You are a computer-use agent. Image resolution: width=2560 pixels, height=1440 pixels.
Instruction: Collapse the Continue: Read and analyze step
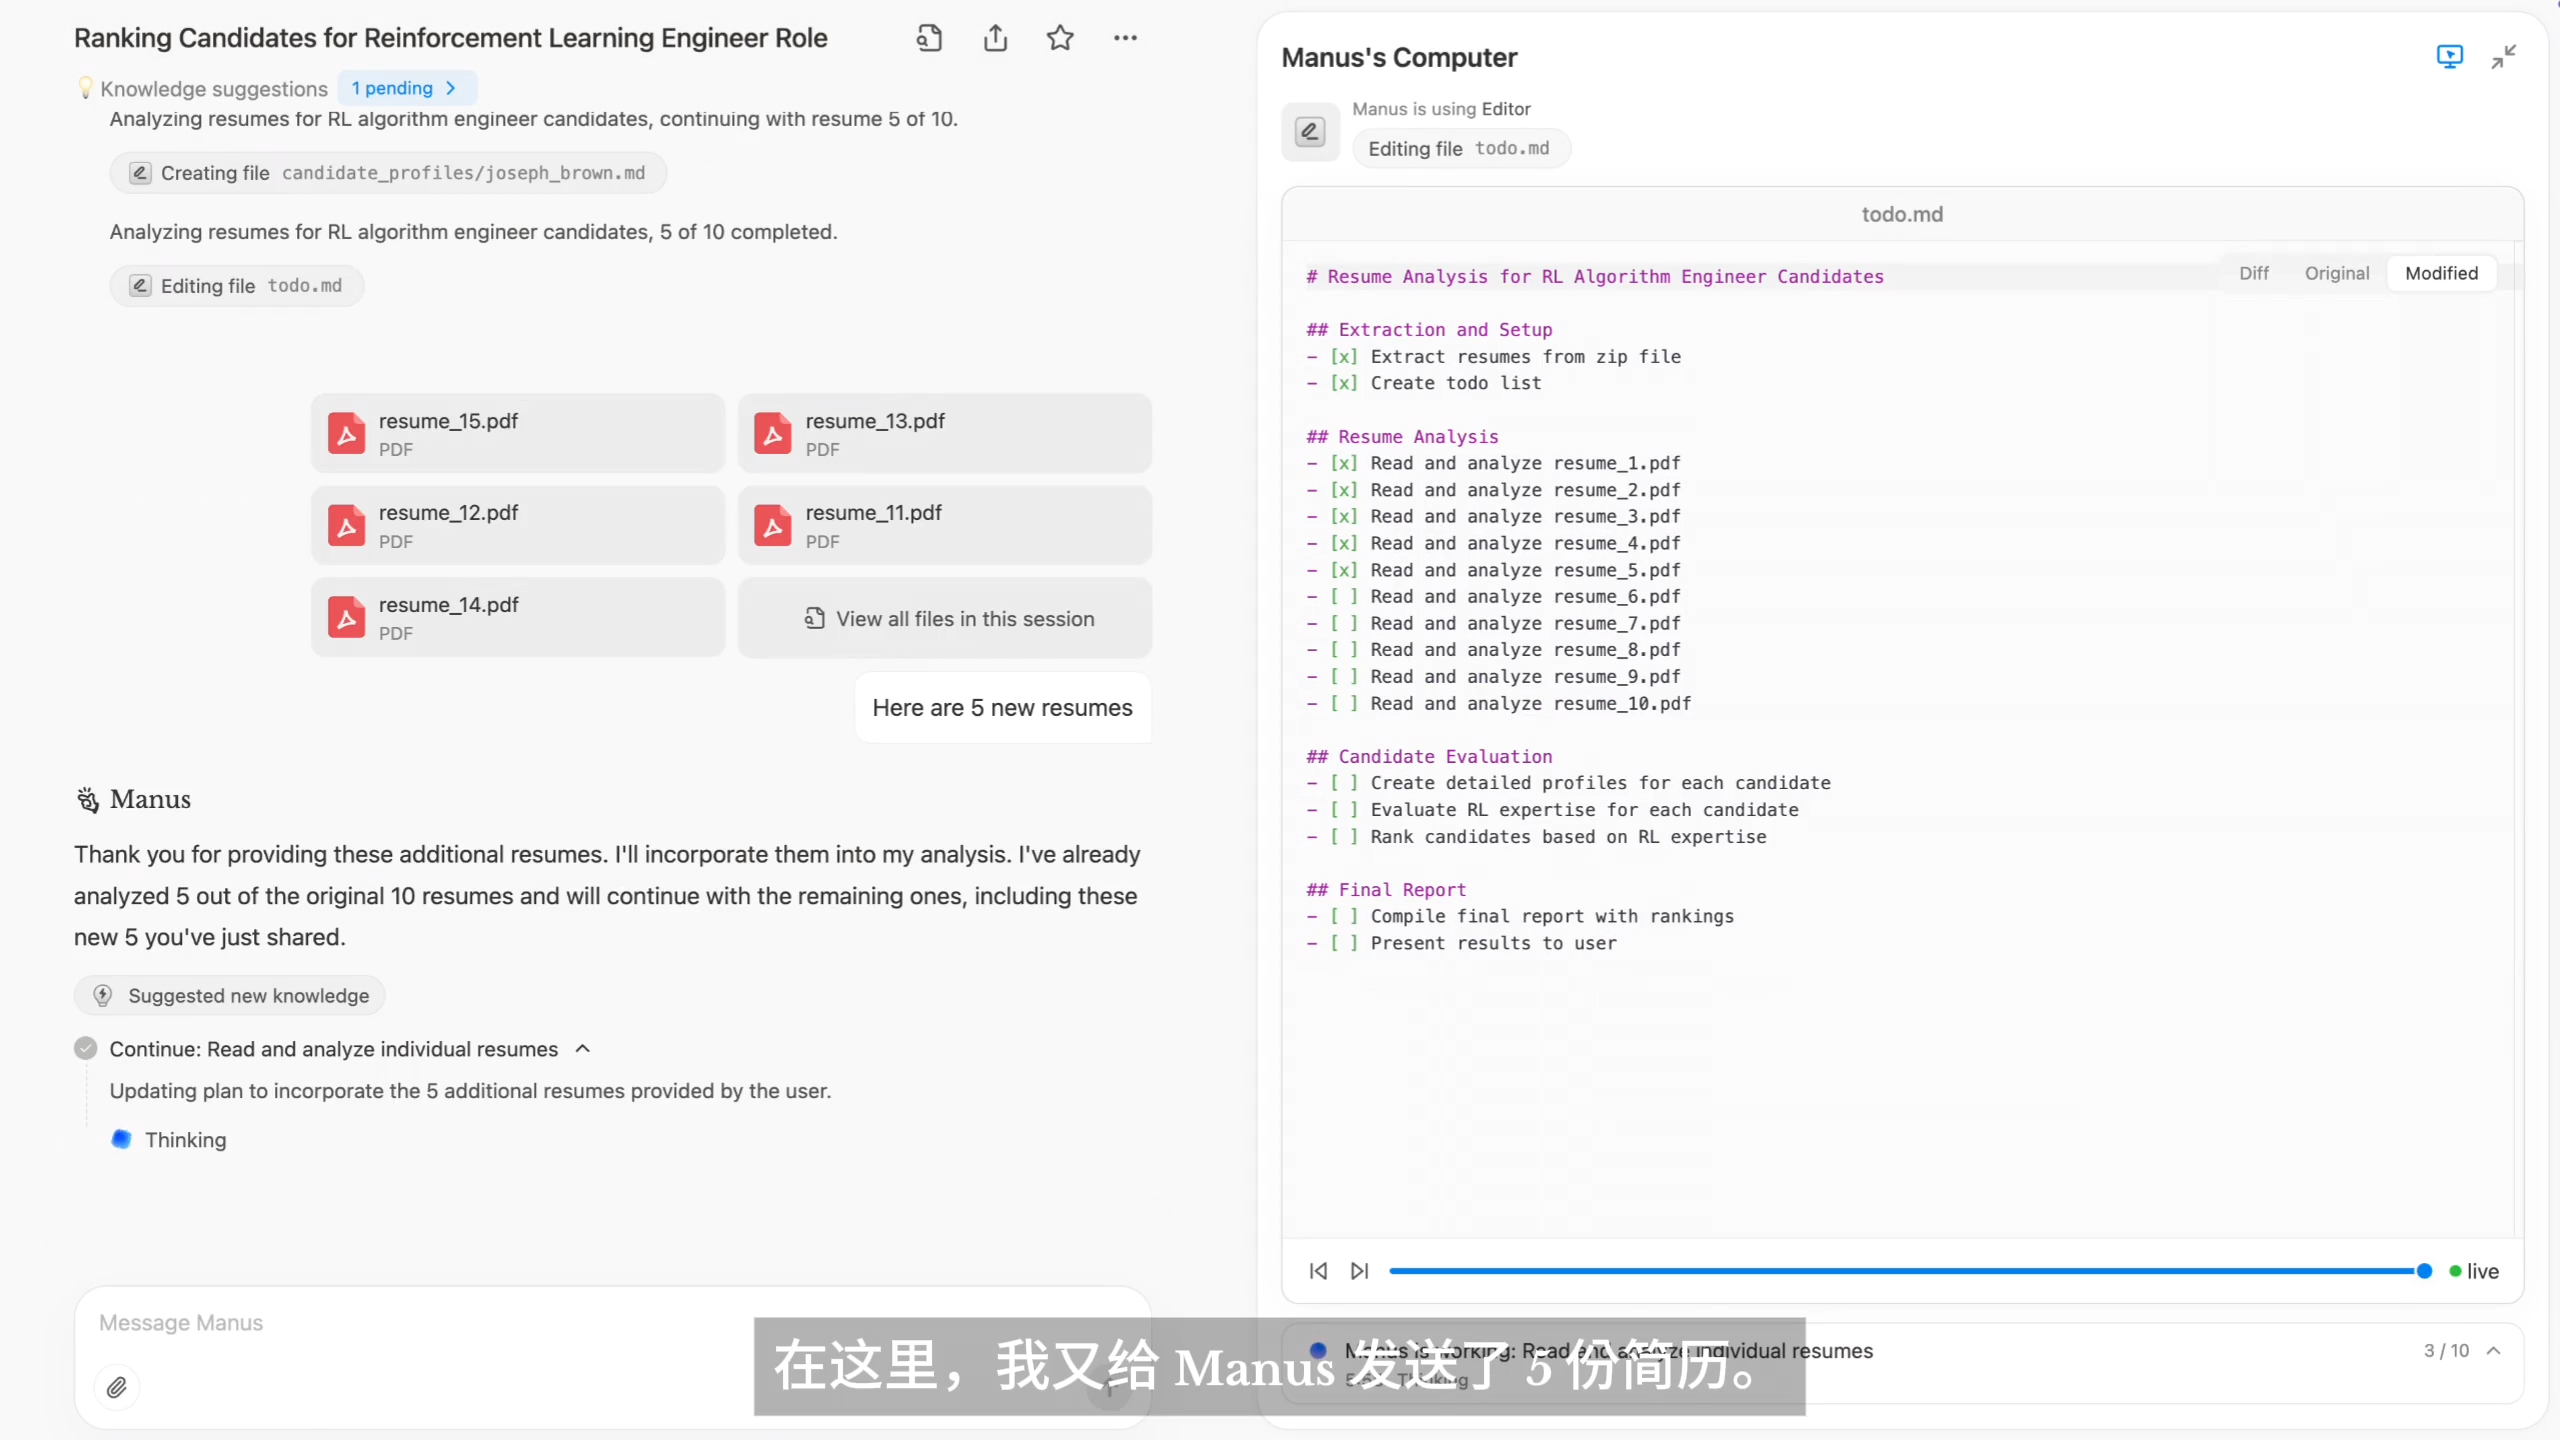pyautogui.click(x=583, y=1049)
